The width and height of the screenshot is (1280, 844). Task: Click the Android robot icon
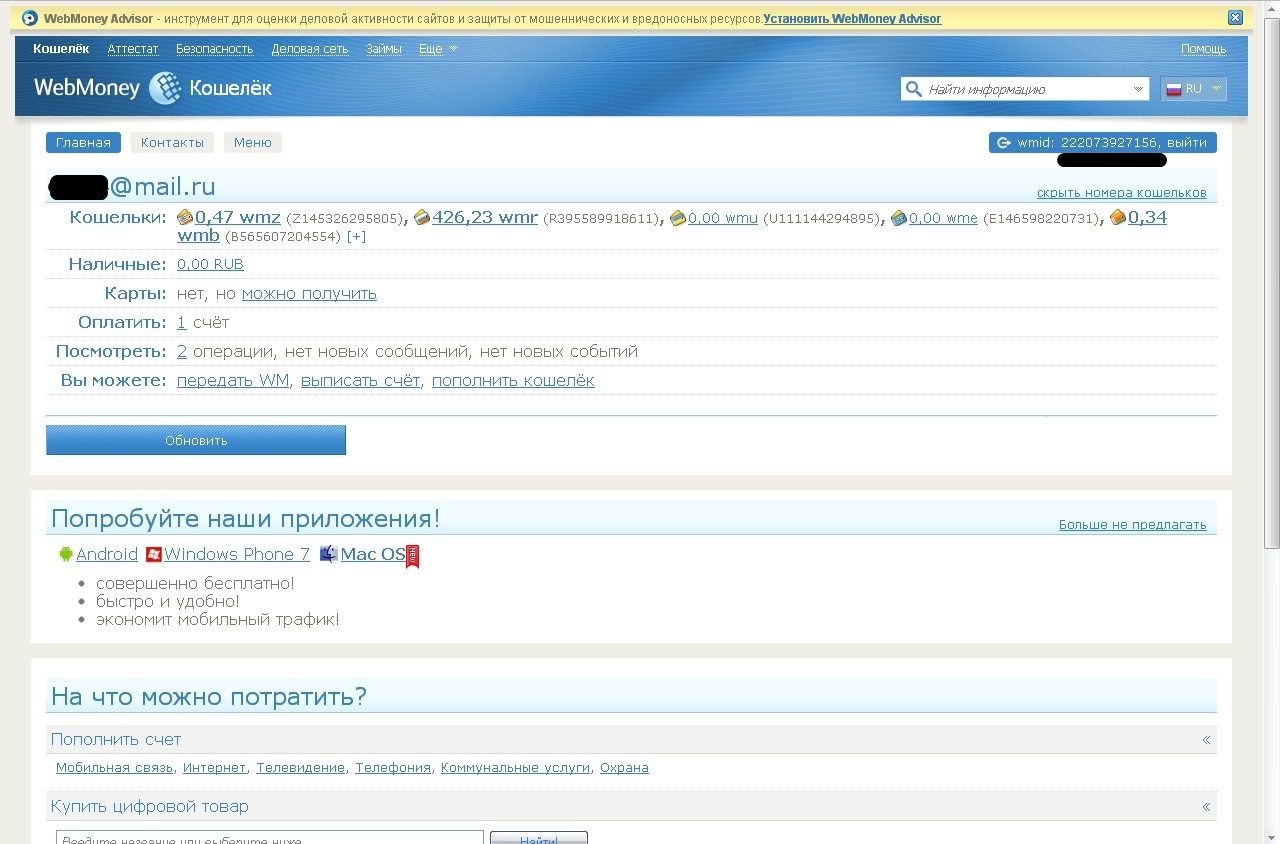pyautogui.click(x=66, y=554)
